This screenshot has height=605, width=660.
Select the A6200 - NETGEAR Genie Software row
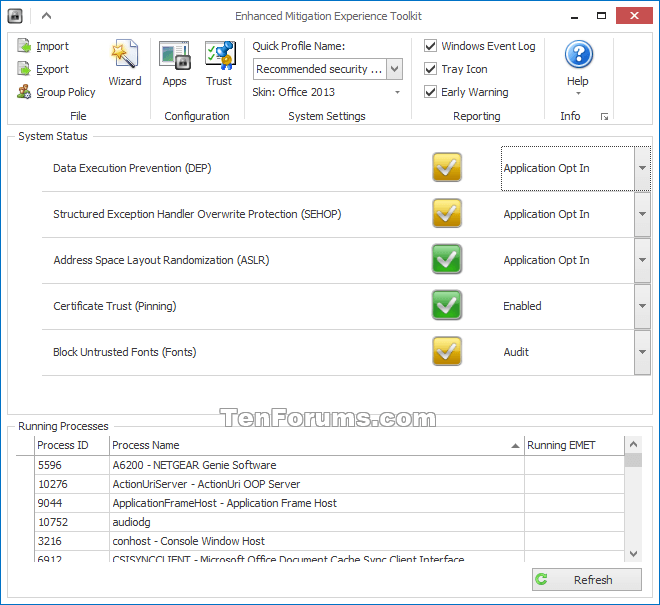coord(329,465)
